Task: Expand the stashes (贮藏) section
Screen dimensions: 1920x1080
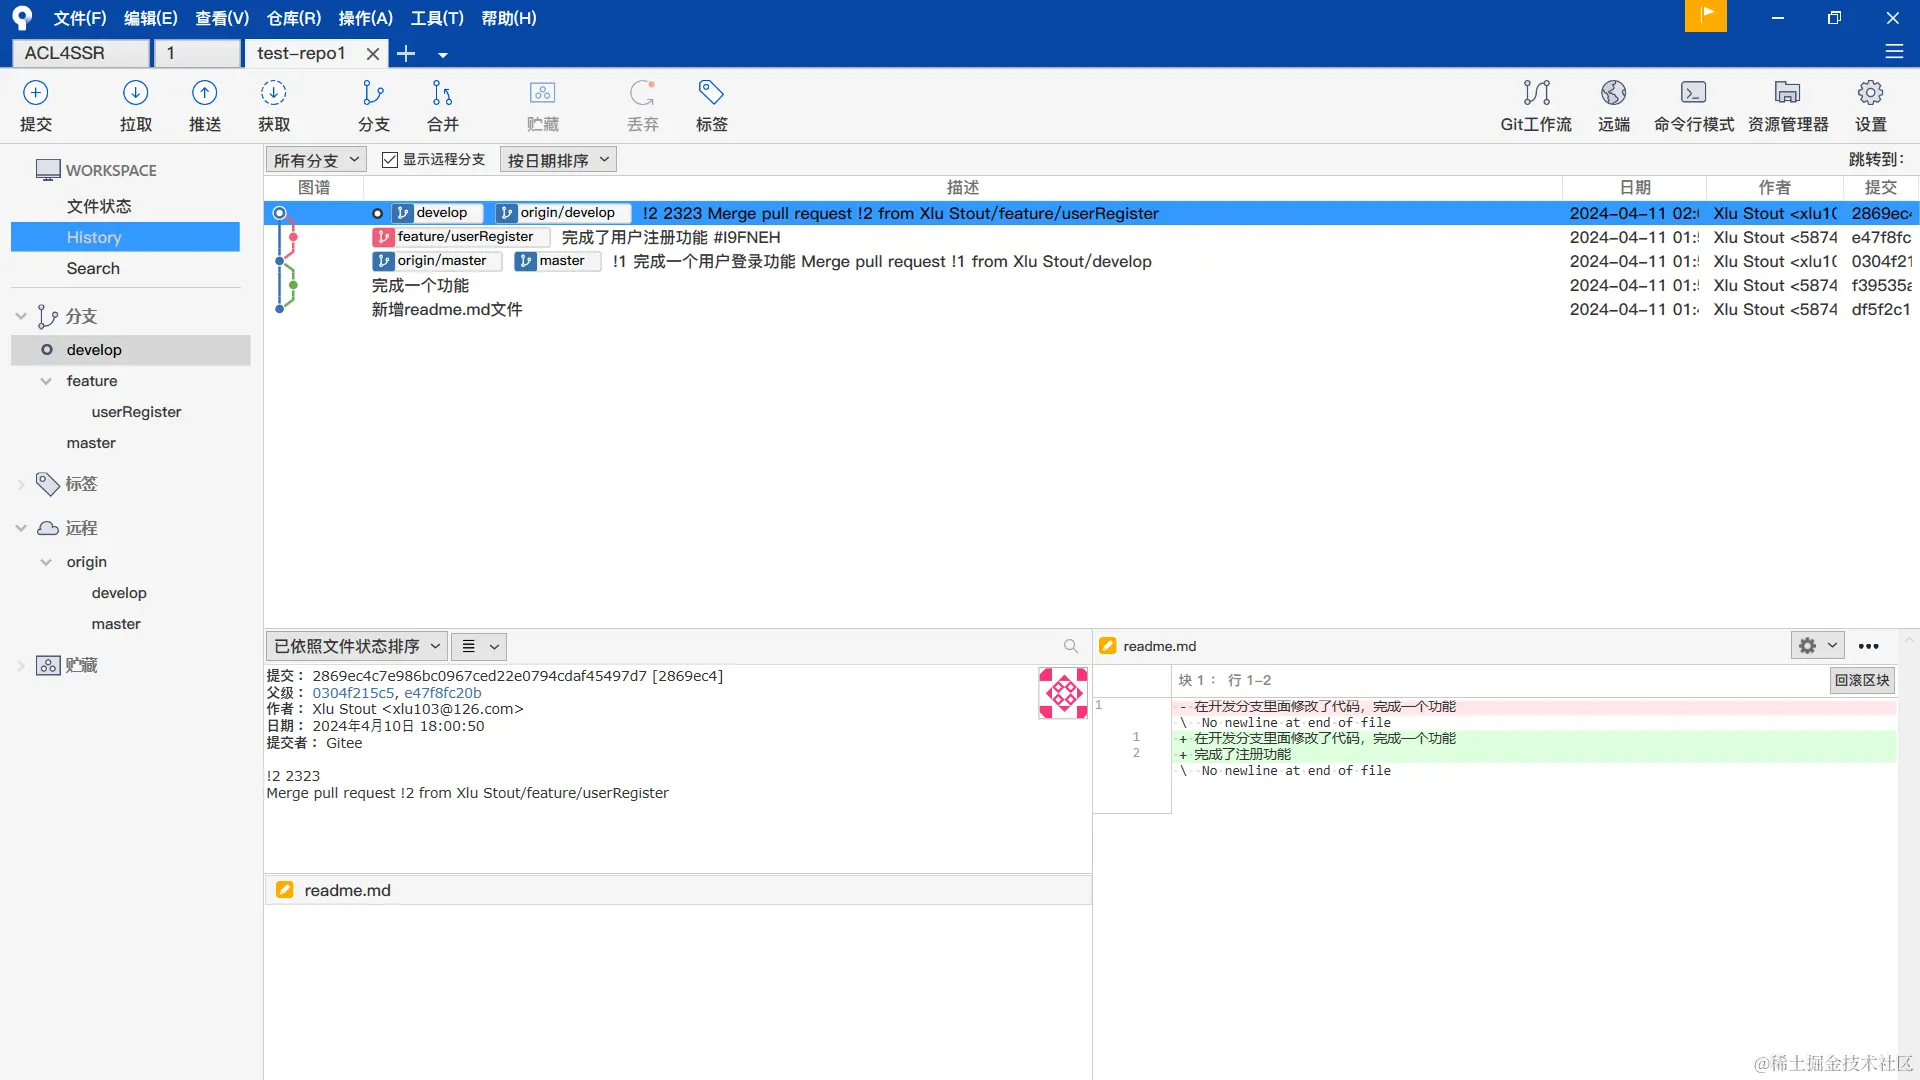Action: click(x=21, y=666)
